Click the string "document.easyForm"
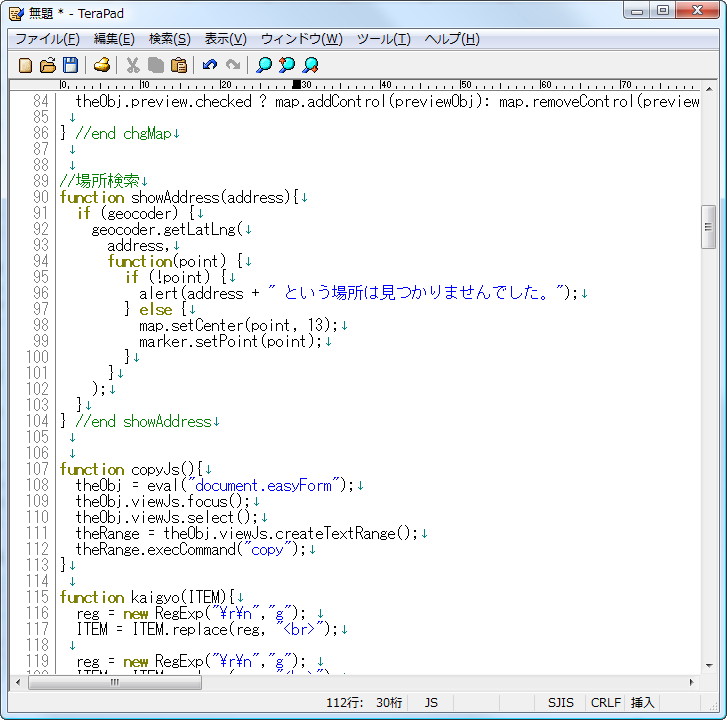 pos(263,485)
